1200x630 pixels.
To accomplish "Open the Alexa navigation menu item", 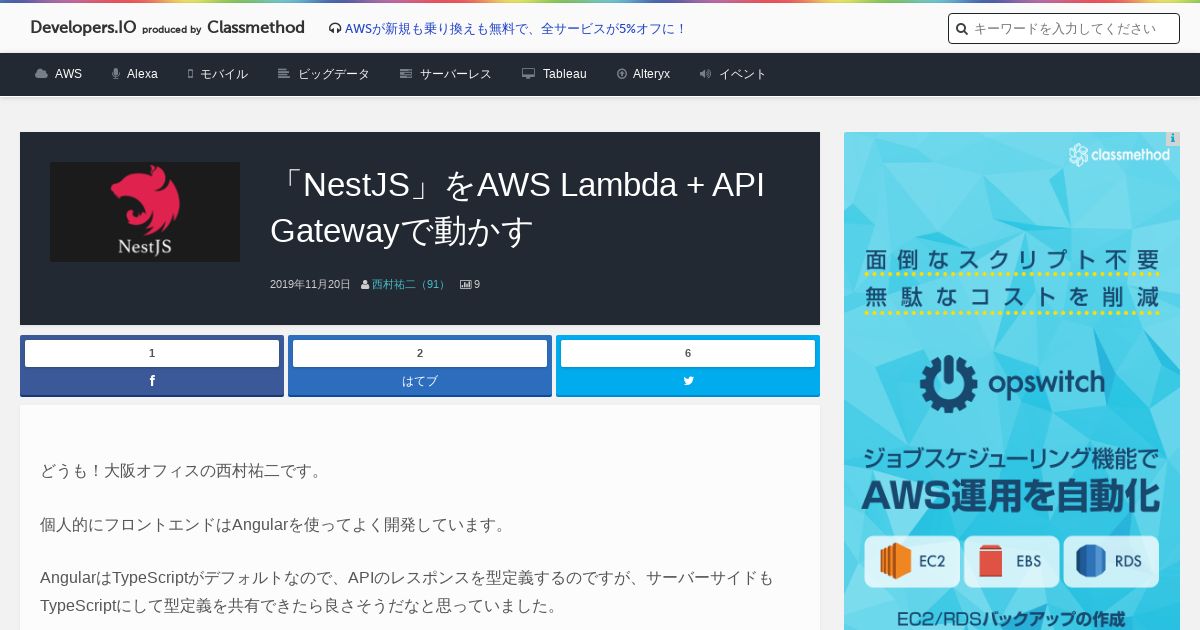I will click(x=142, y=74).
